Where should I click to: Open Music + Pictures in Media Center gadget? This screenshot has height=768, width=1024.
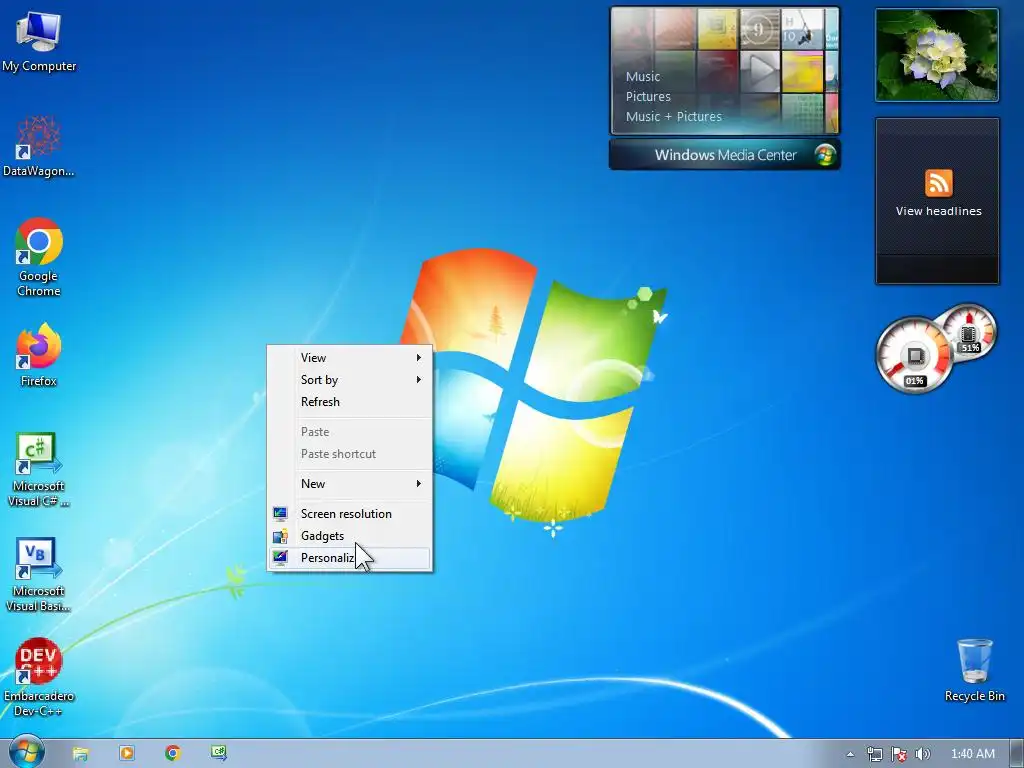pos(673,117)
